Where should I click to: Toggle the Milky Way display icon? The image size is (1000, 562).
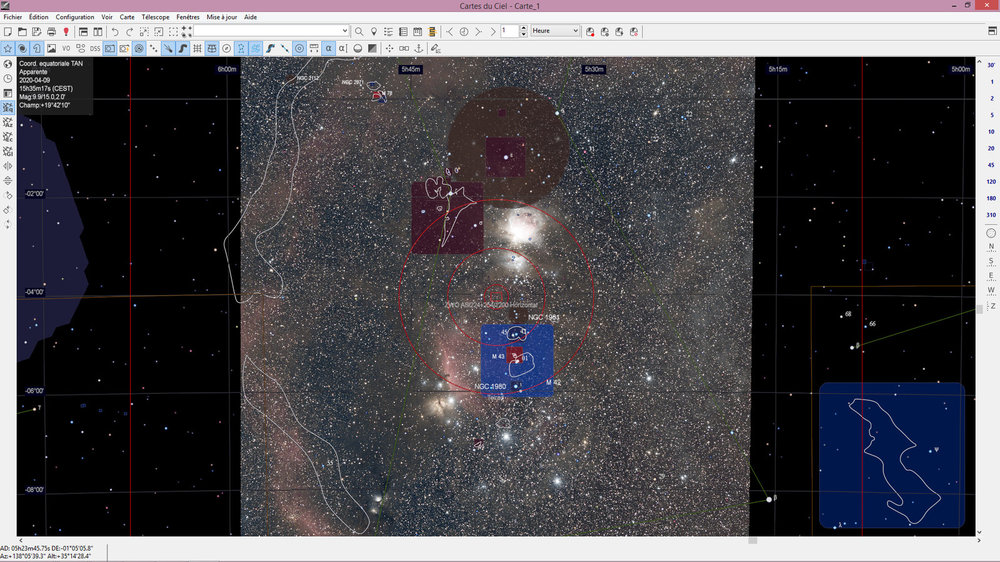[182, 48]
